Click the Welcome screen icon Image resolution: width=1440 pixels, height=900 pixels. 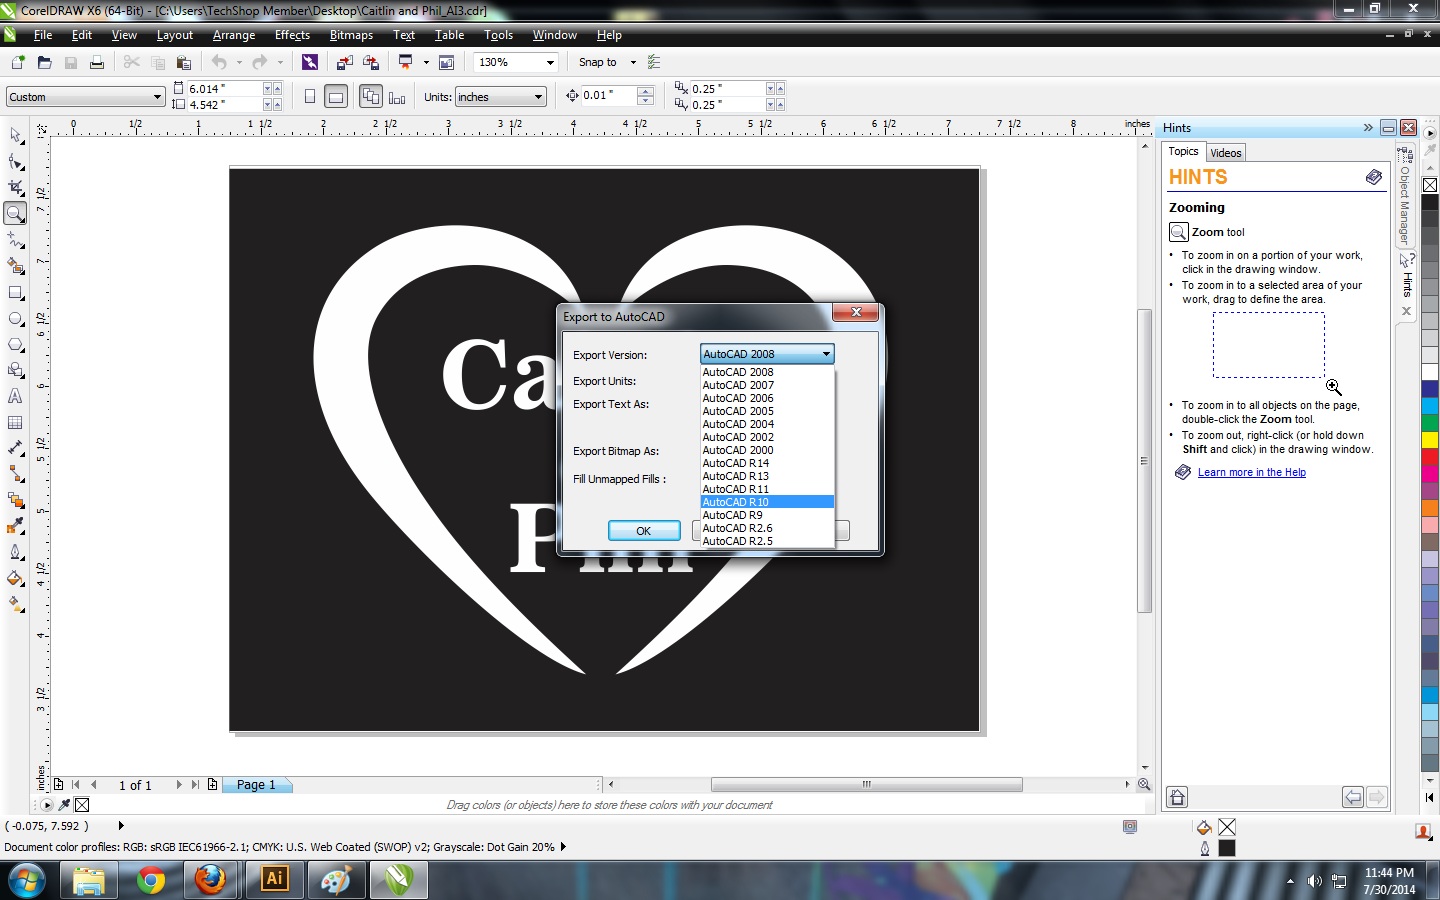tap(447, 62)
